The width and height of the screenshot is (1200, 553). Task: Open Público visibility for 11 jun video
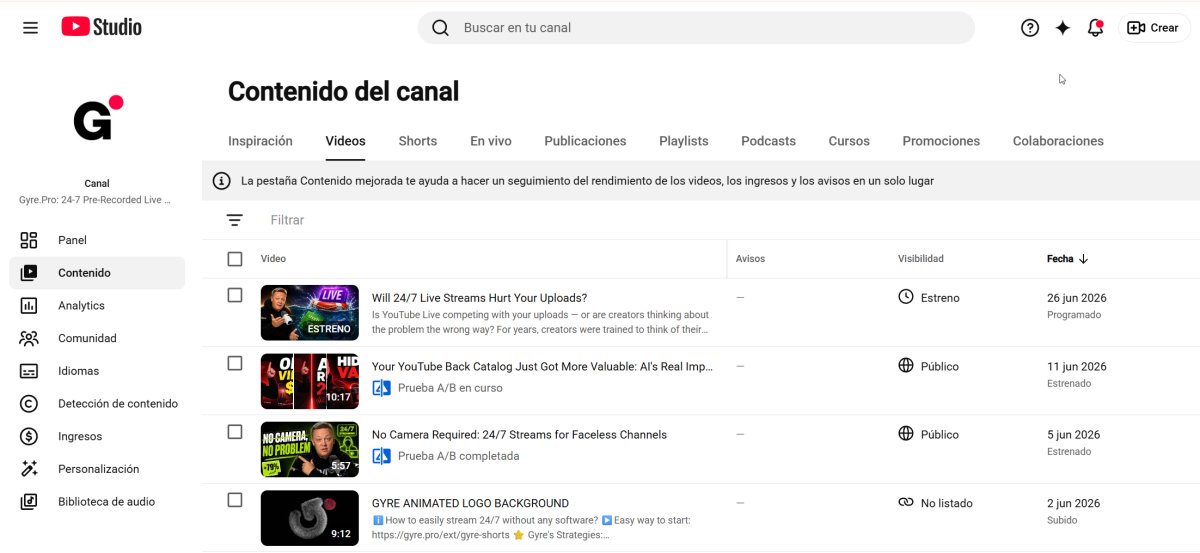coord(940,366)
